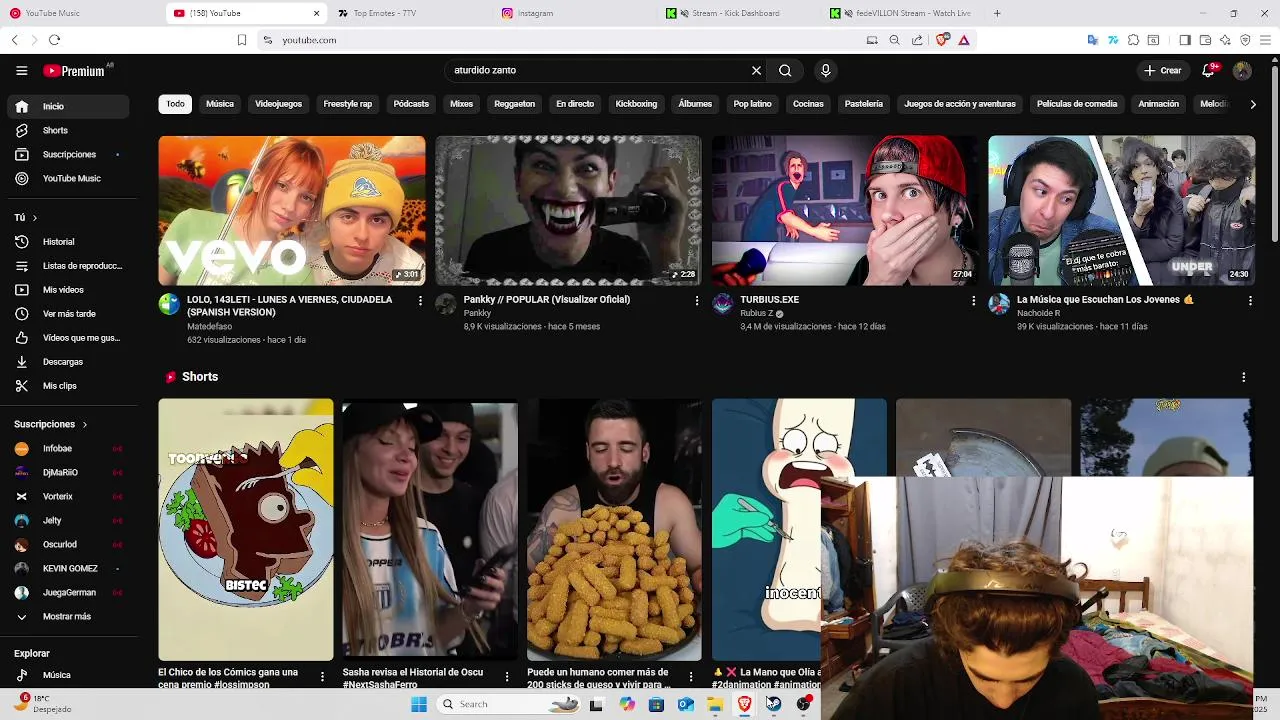The image size is (1280, 720).
Task: Open options menu for LOLO, 143LETI video
Action: 420,300
